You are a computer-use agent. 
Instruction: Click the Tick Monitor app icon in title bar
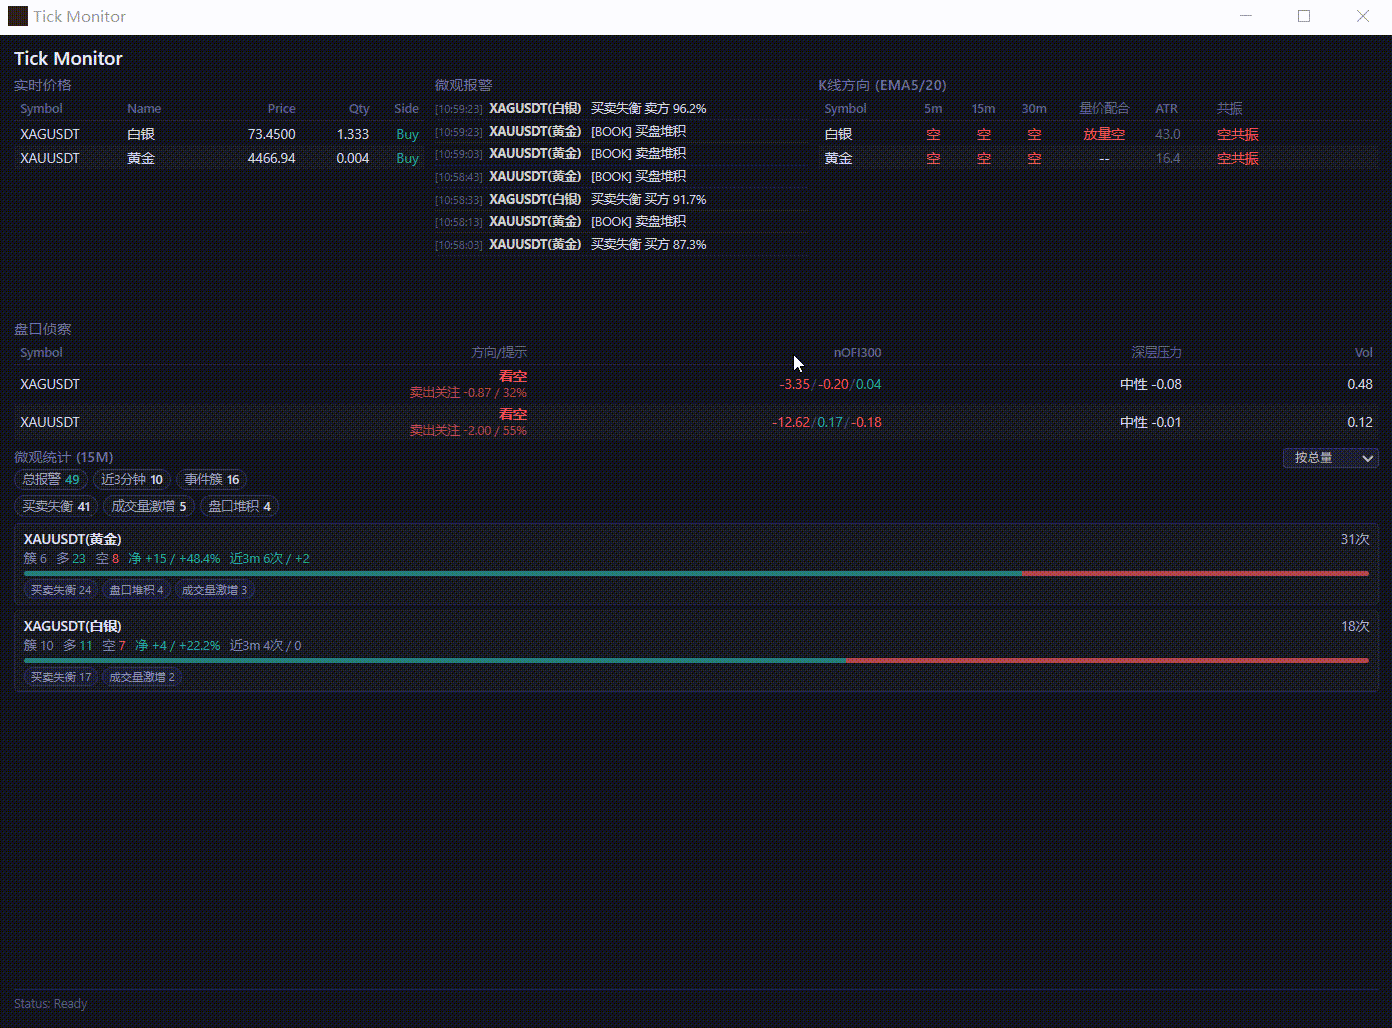pyautogui.click(x=17, y=16)
